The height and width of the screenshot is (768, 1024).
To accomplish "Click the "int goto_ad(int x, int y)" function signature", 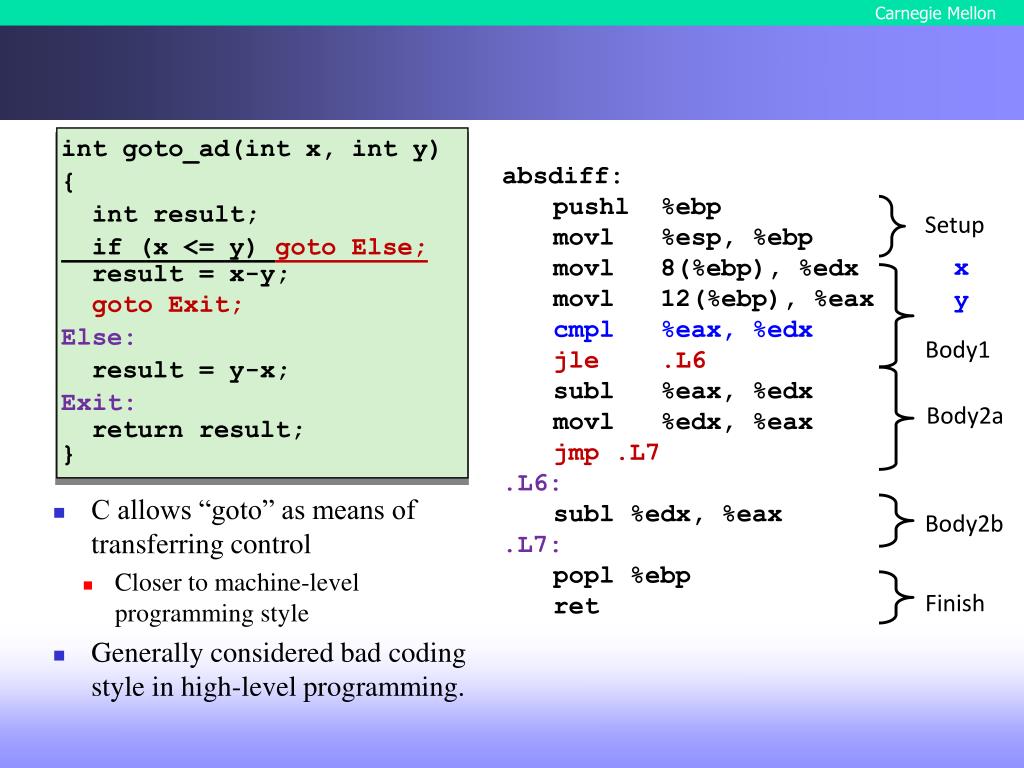I will coord(250,150).
